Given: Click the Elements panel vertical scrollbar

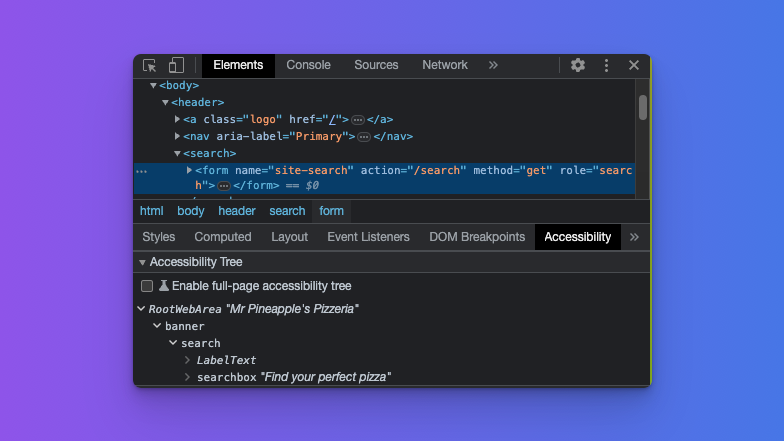Looking at the screenshot, I should pyautogui.click(x=643, y=108).
